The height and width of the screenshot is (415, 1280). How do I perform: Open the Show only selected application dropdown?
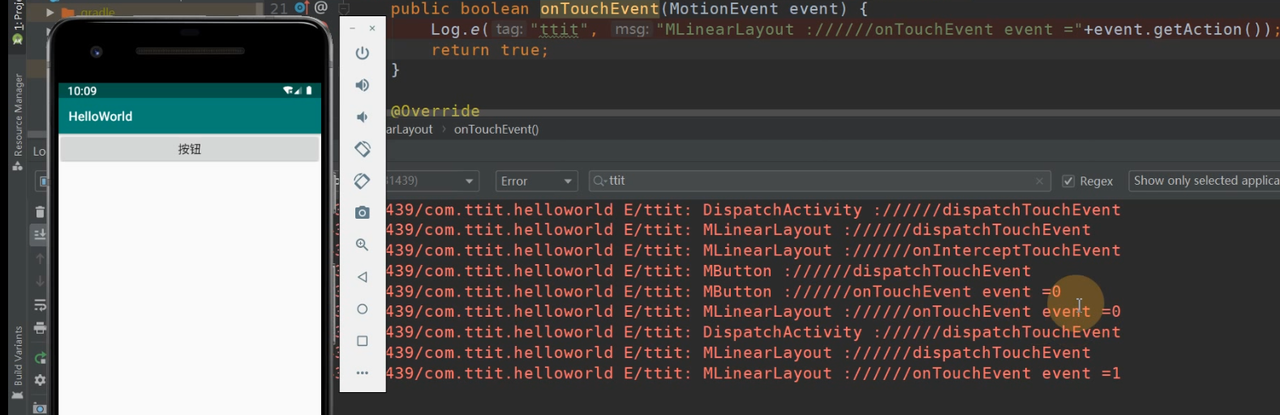coord(1204,181)
